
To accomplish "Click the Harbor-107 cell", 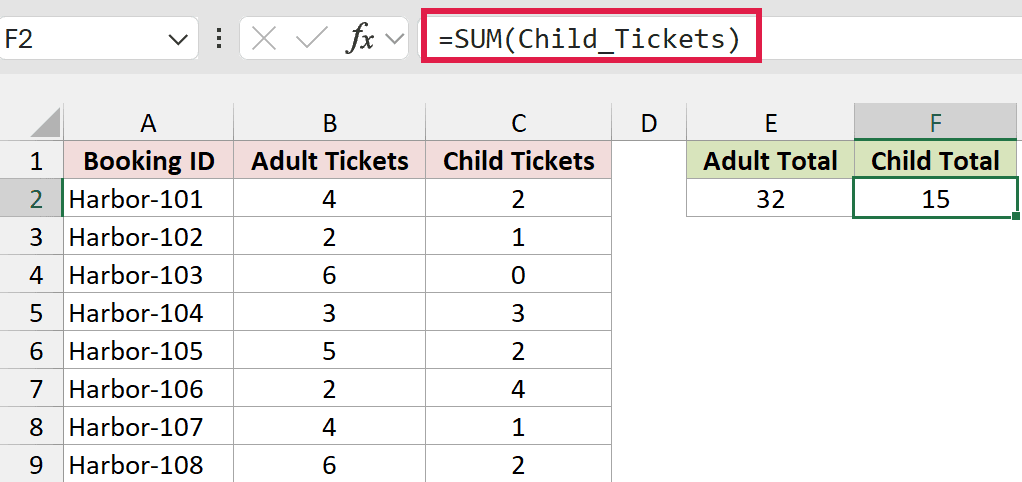I will coord(148,427).
